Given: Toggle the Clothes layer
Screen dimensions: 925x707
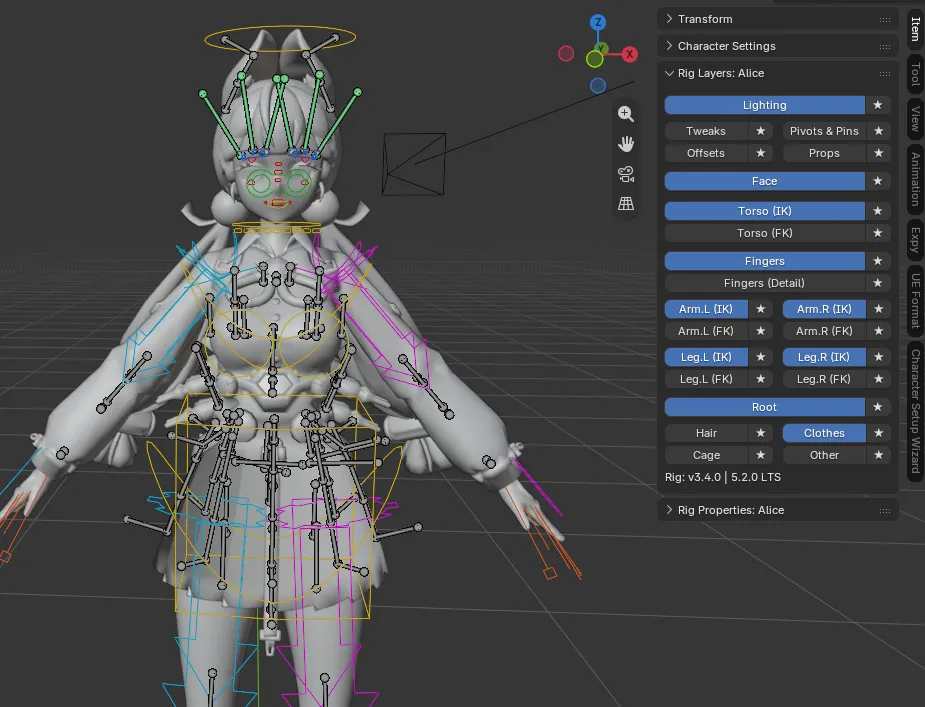Looking at the screenshot, I should [x=824, y=433].
